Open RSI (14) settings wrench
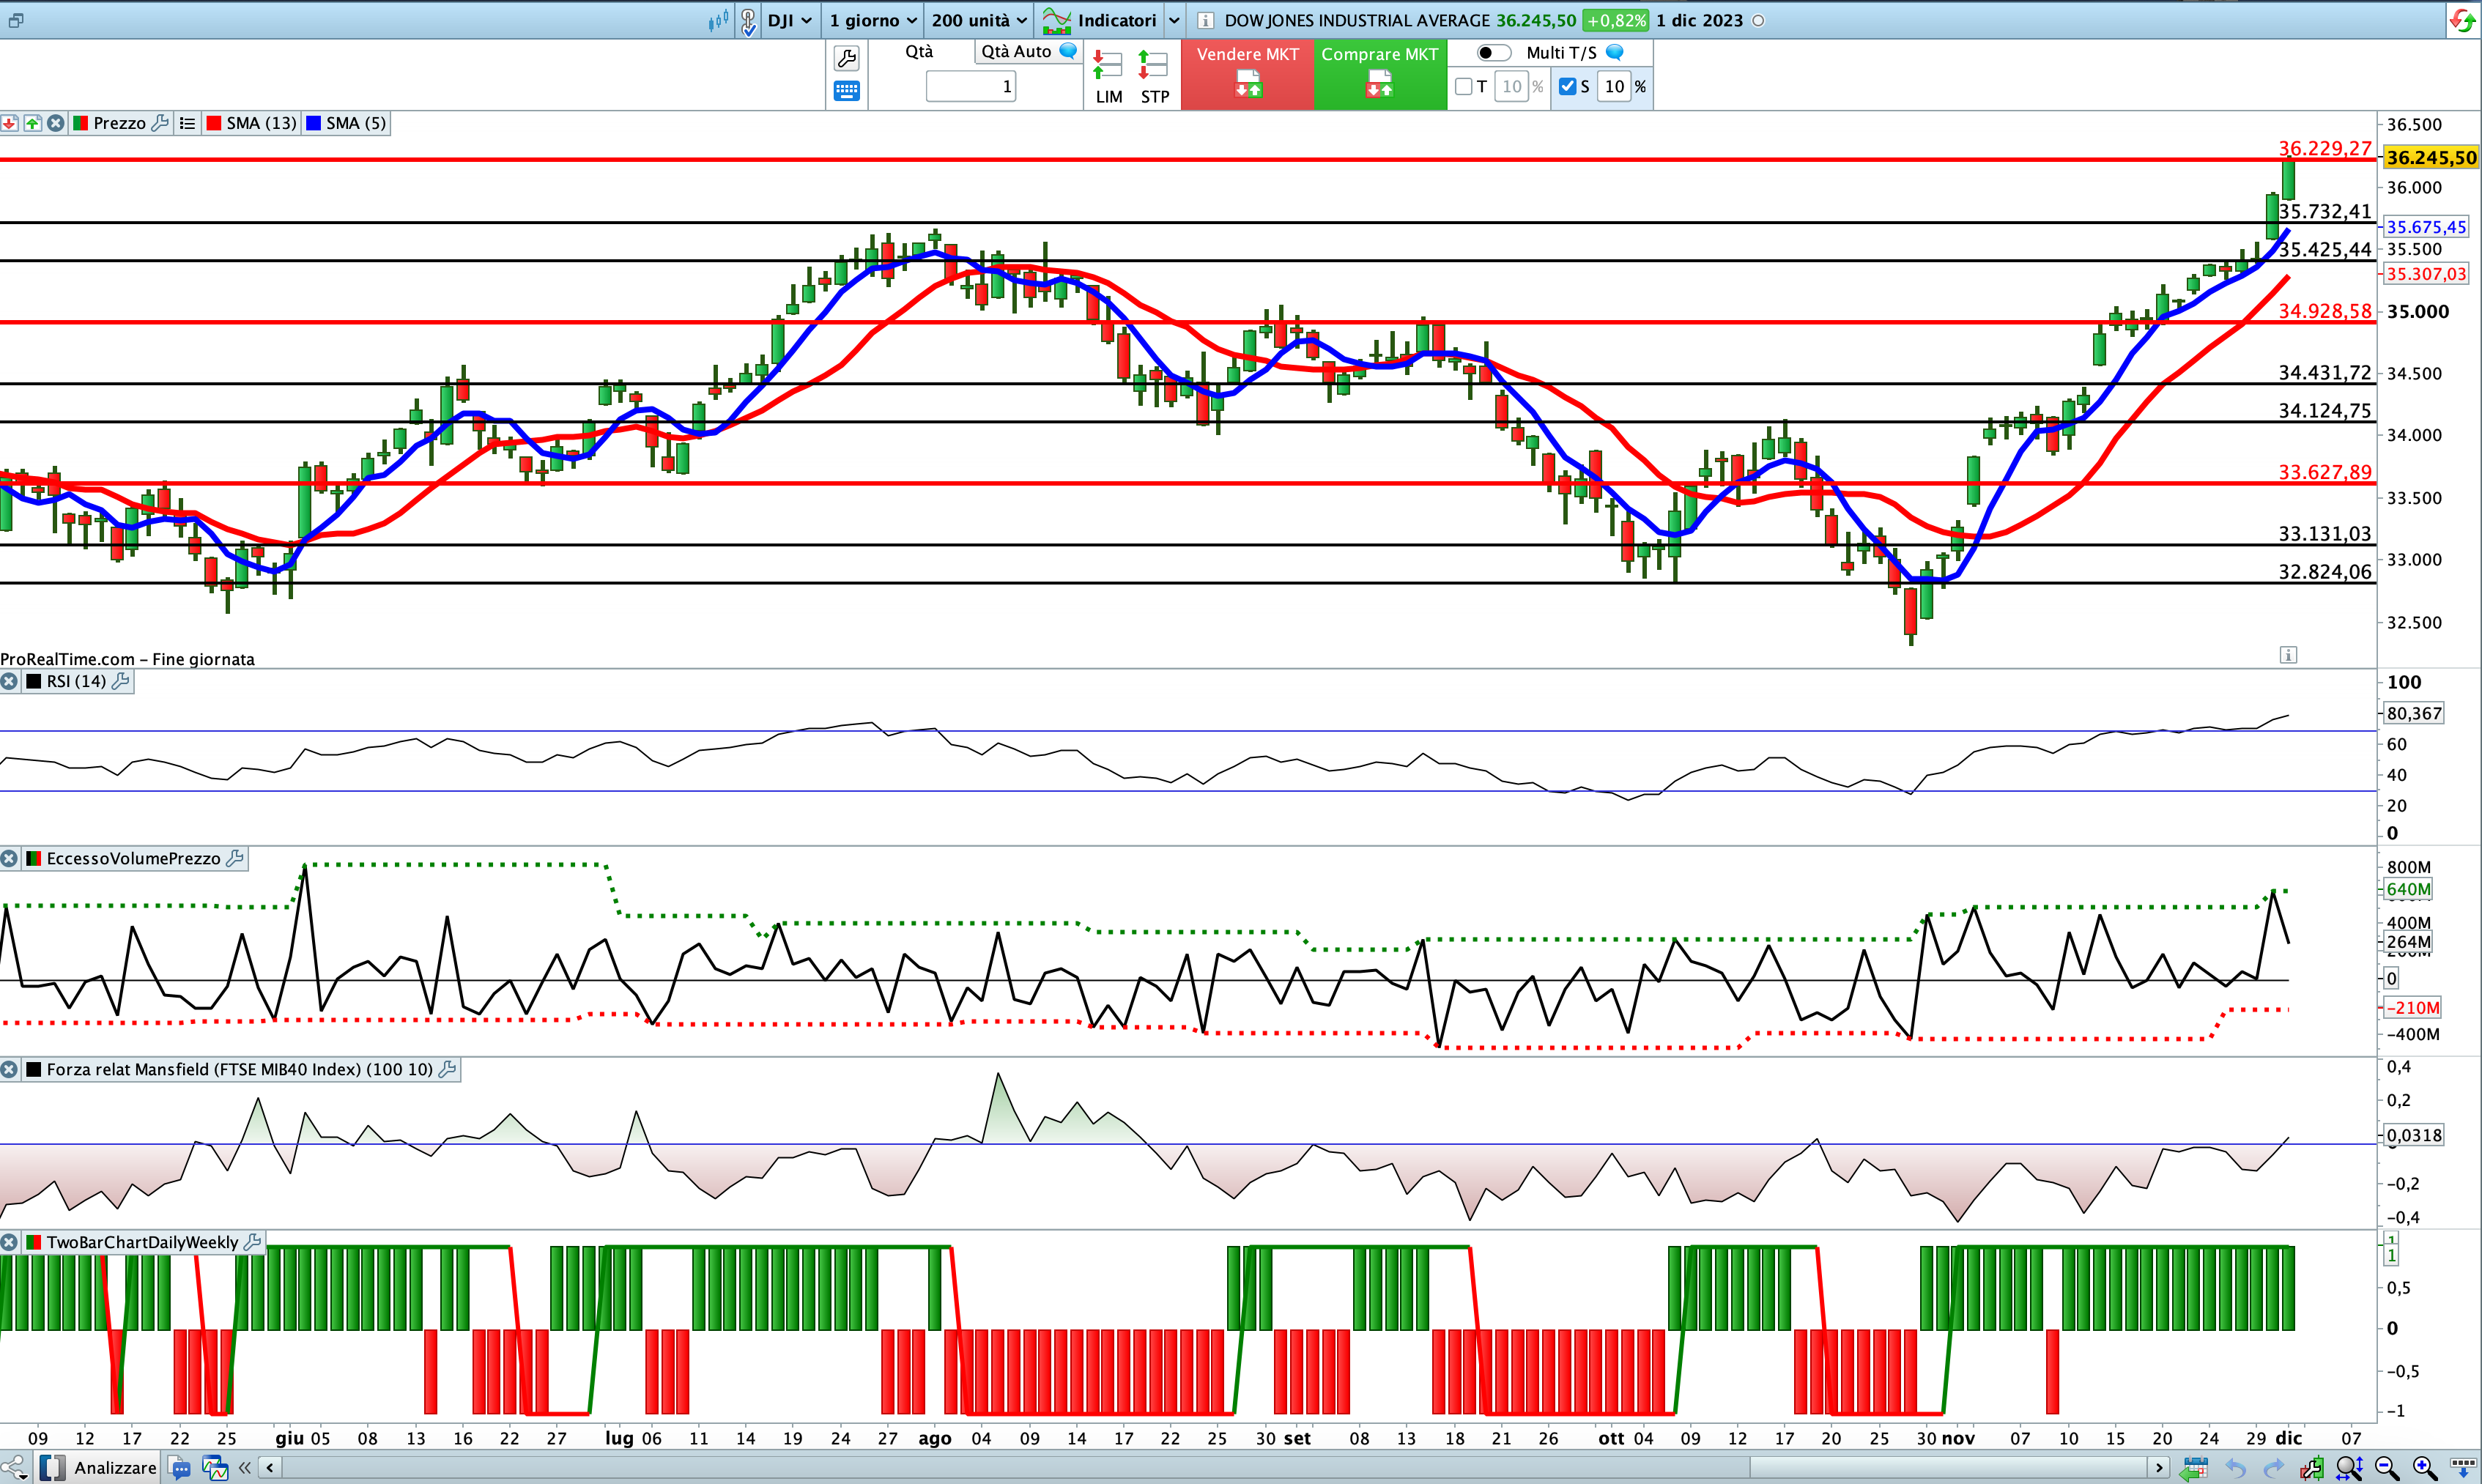This screenshot has width=2482, height=1484. [x=121, y=681]
